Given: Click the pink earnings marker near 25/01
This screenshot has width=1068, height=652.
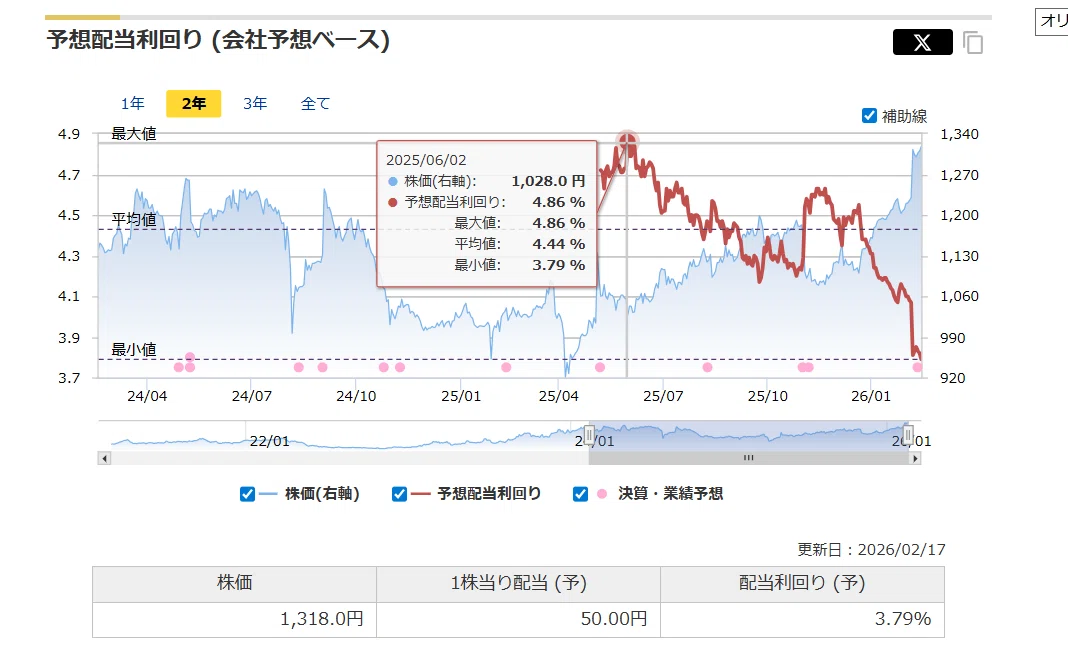Looking at the screenshot, I should point(506,367).
